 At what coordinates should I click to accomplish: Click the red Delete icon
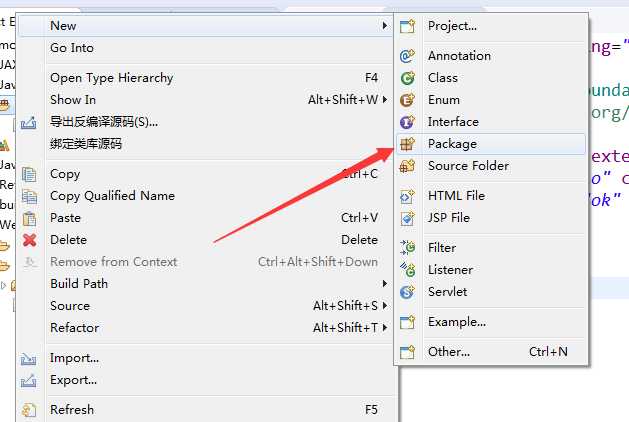[30, 240]
